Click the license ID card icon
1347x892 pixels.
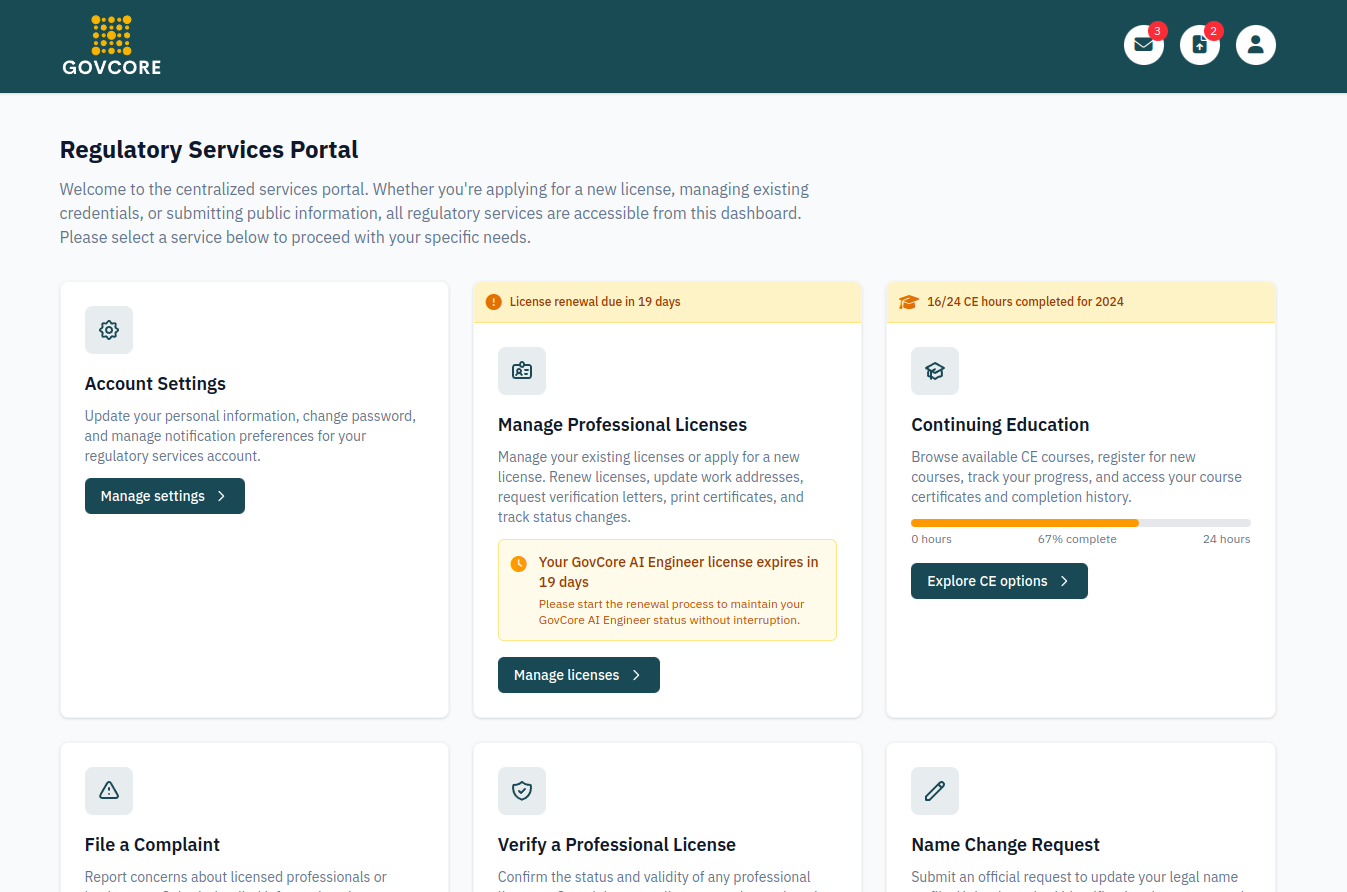coord(522,371)
